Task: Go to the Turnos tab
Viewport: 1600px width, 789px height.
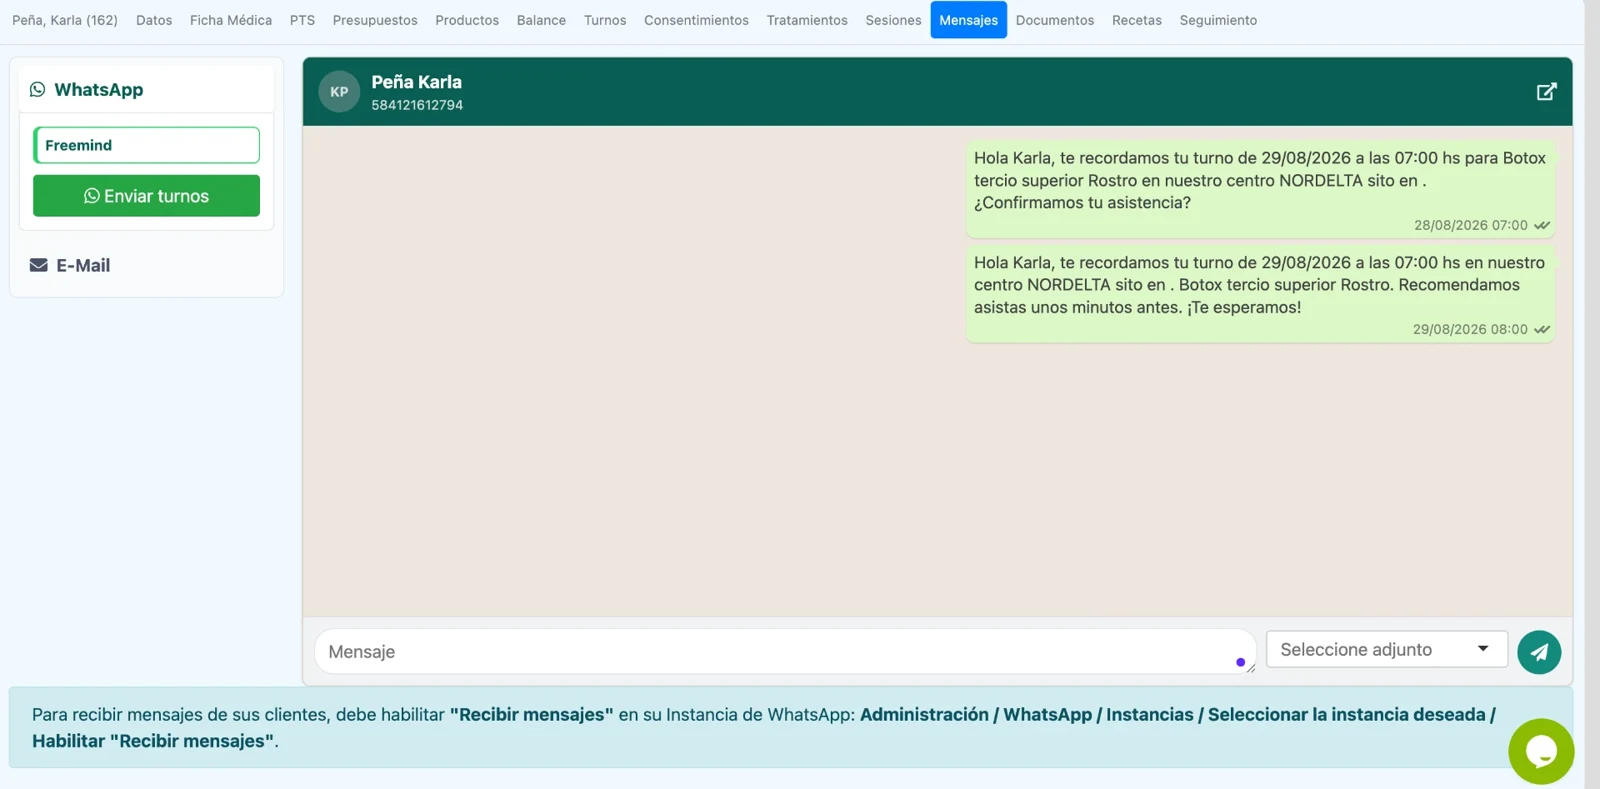Action: click(x=605, y=20)
